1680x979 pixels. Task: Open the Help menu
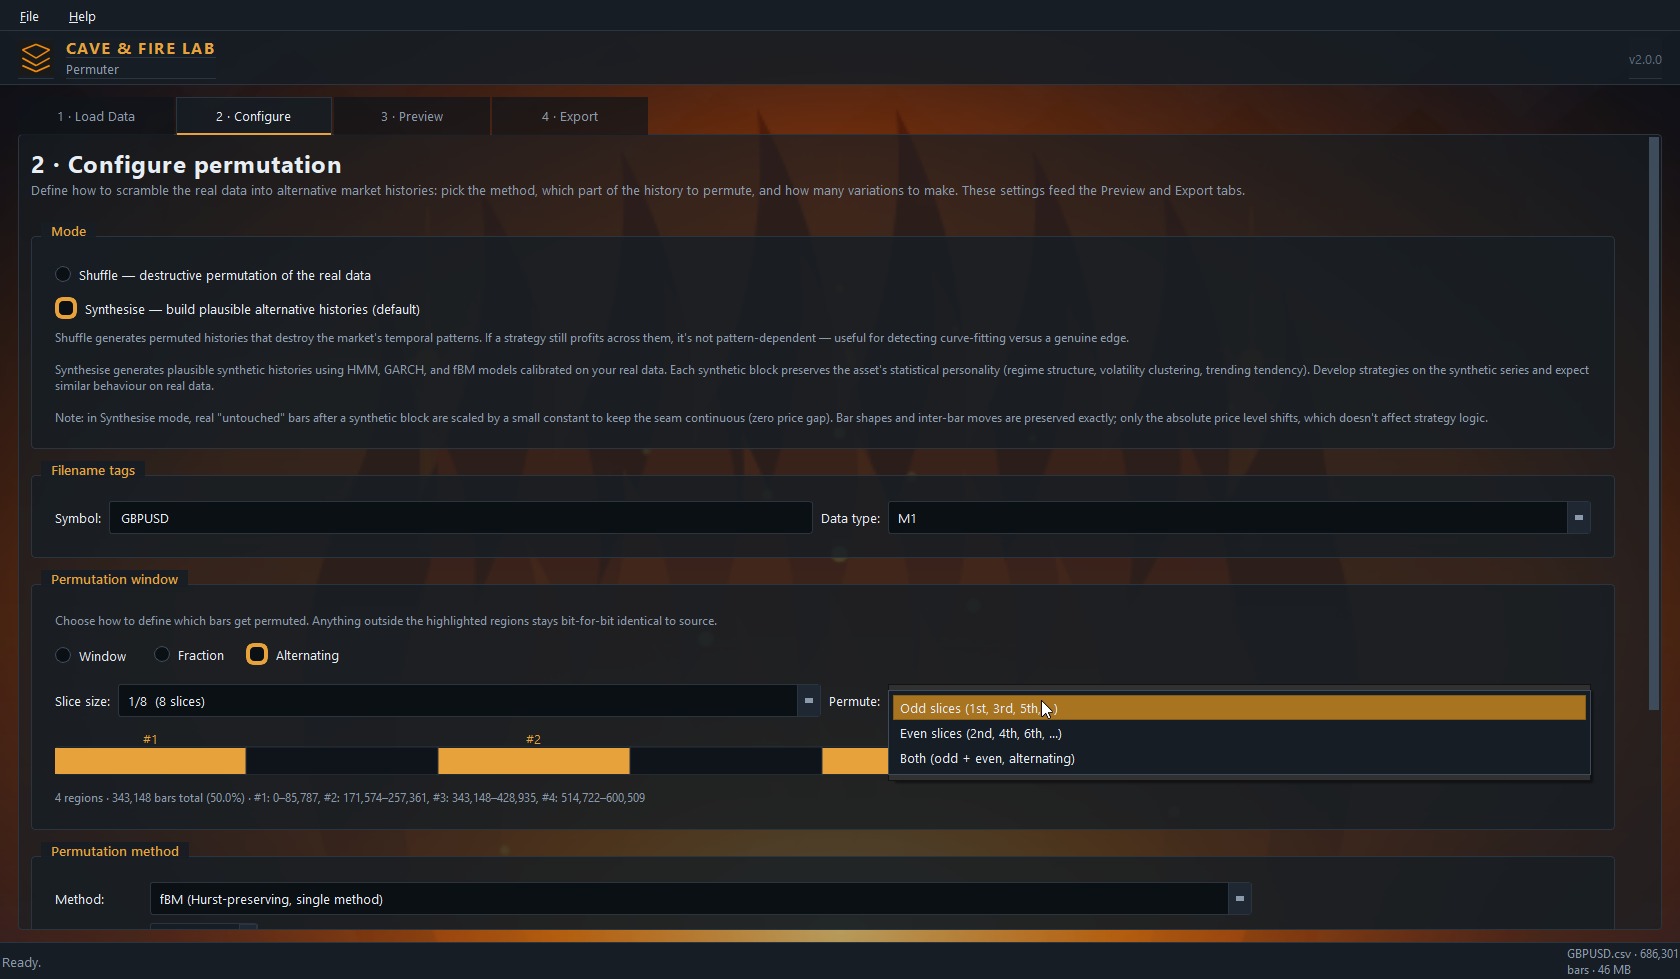coord(82,16)
